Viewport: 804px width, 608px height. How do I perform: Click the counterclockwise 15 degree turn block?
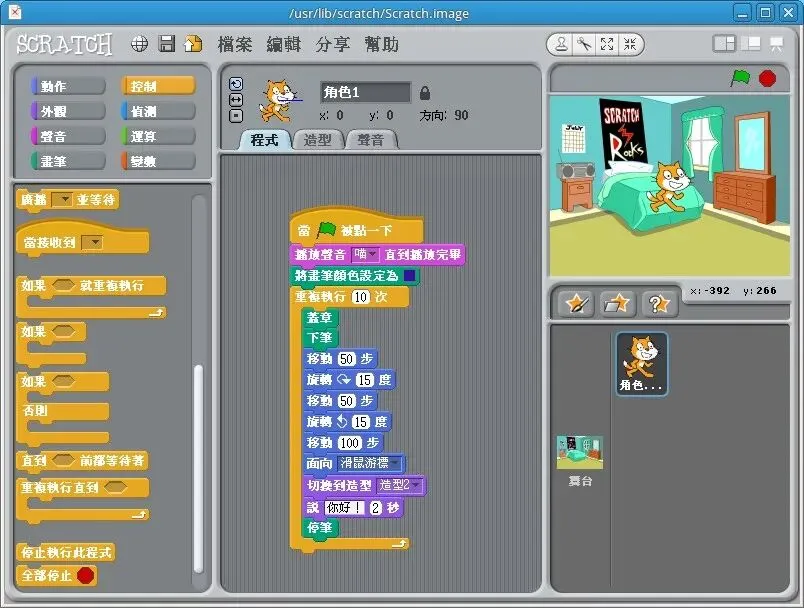click(348, 422)
